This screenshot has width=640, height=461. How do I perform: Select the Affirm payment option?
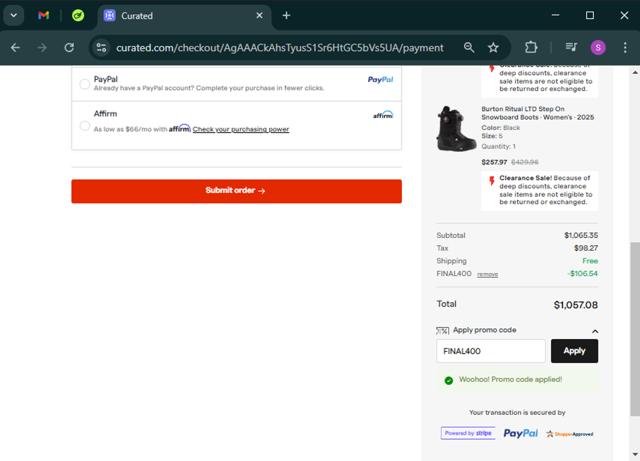84,126
